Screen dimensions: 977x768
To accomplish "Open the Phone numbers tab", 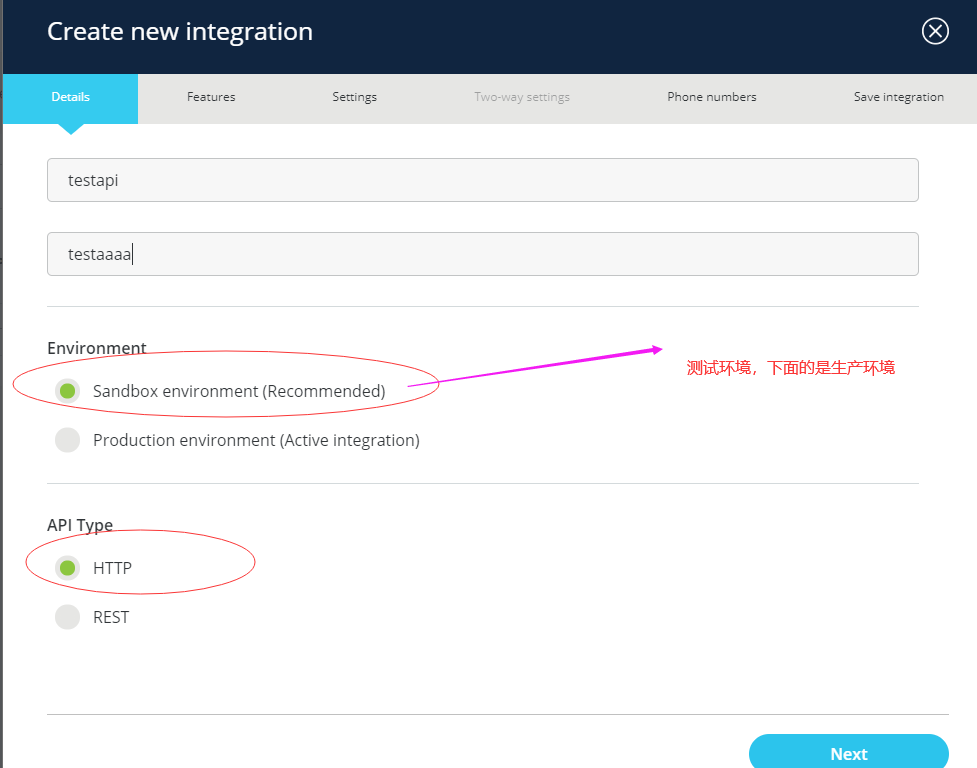I will (x=711, y=97).
